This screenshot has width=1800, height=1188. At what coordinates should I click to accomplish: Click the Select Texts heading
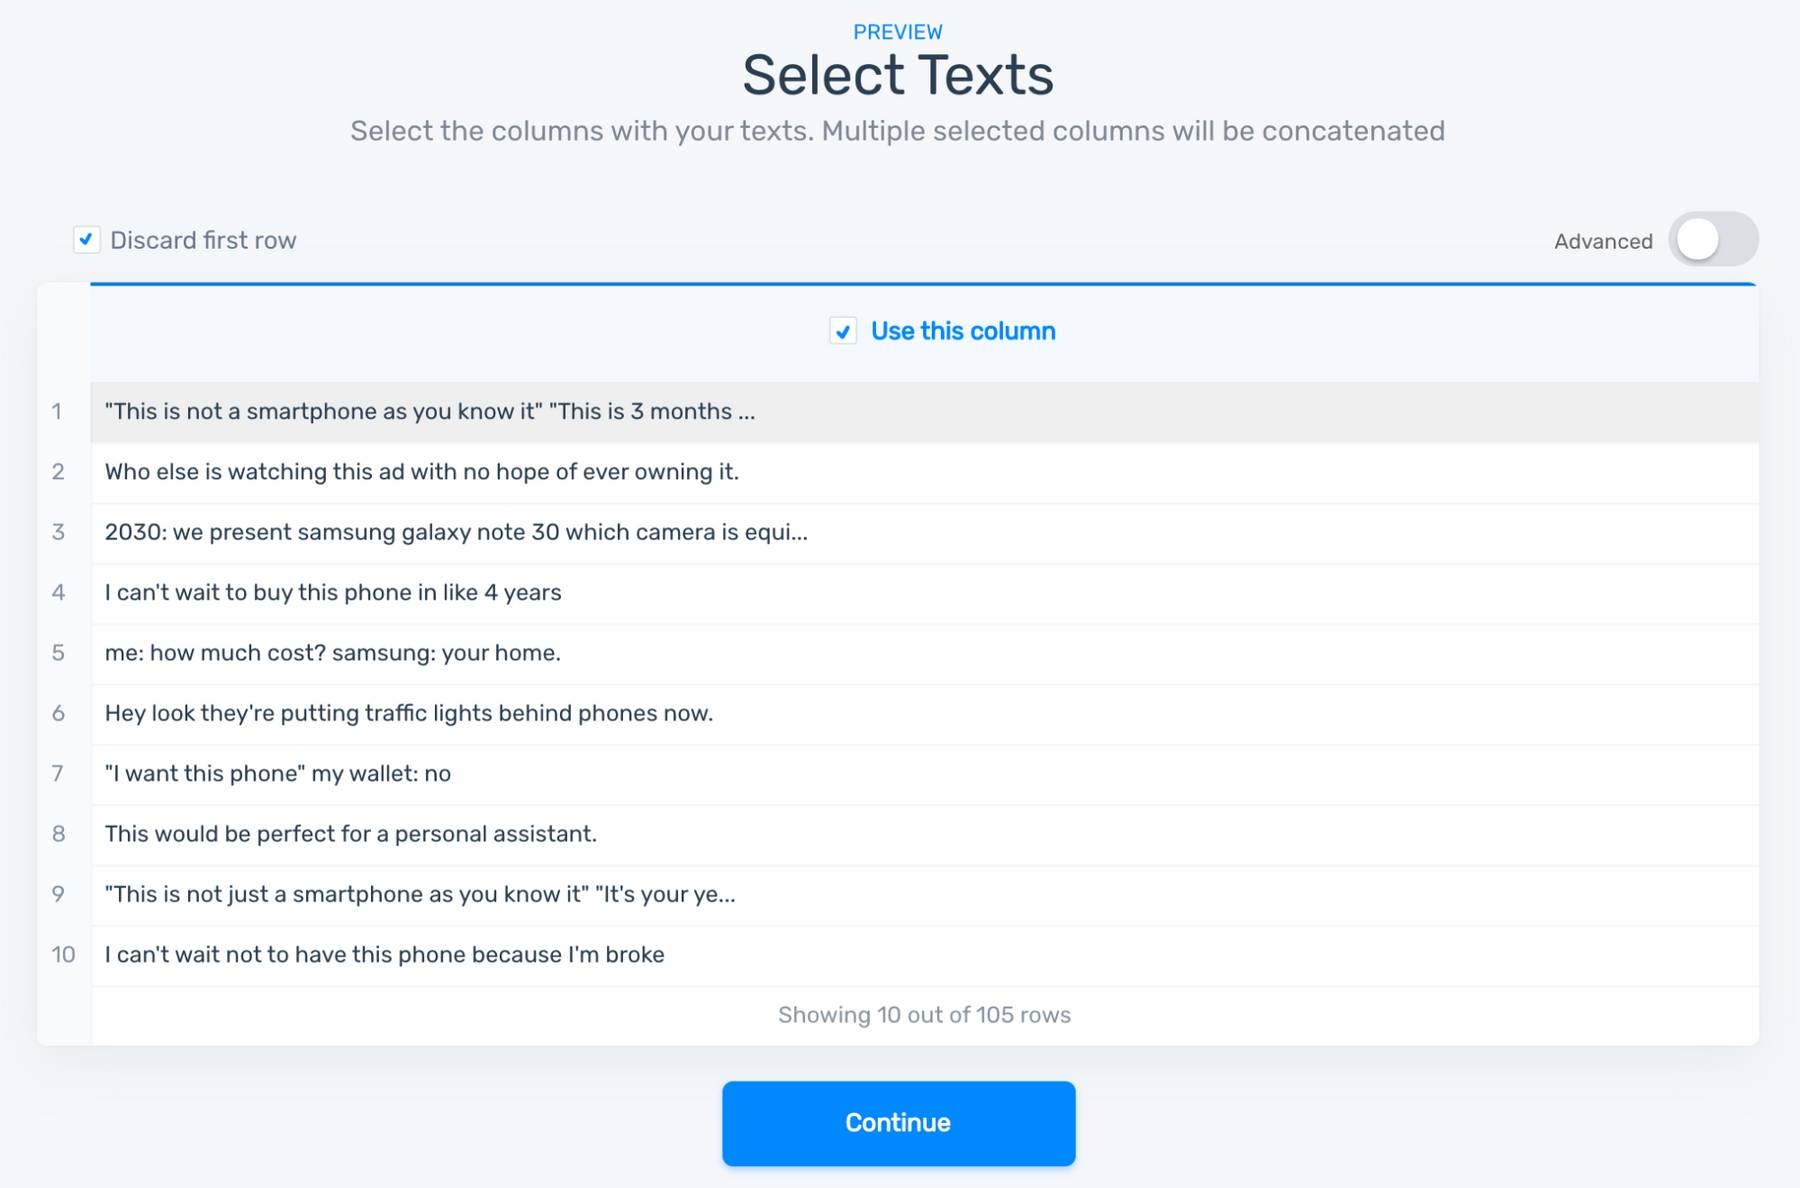click(898, 75)
